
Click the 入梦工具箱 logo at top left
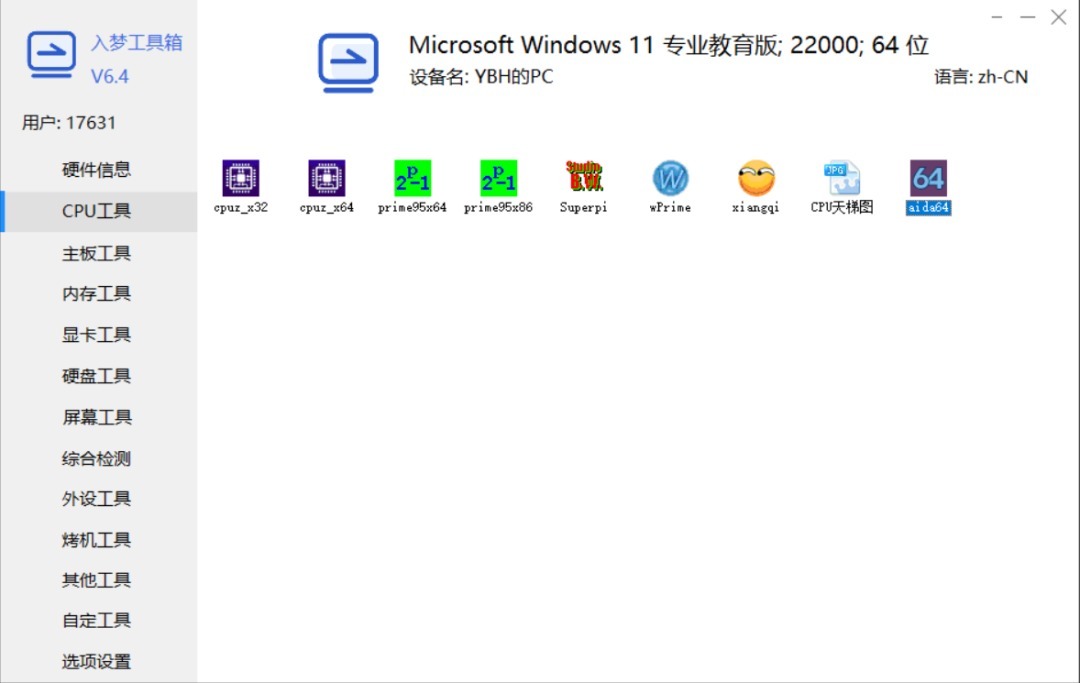coord(51,54)
